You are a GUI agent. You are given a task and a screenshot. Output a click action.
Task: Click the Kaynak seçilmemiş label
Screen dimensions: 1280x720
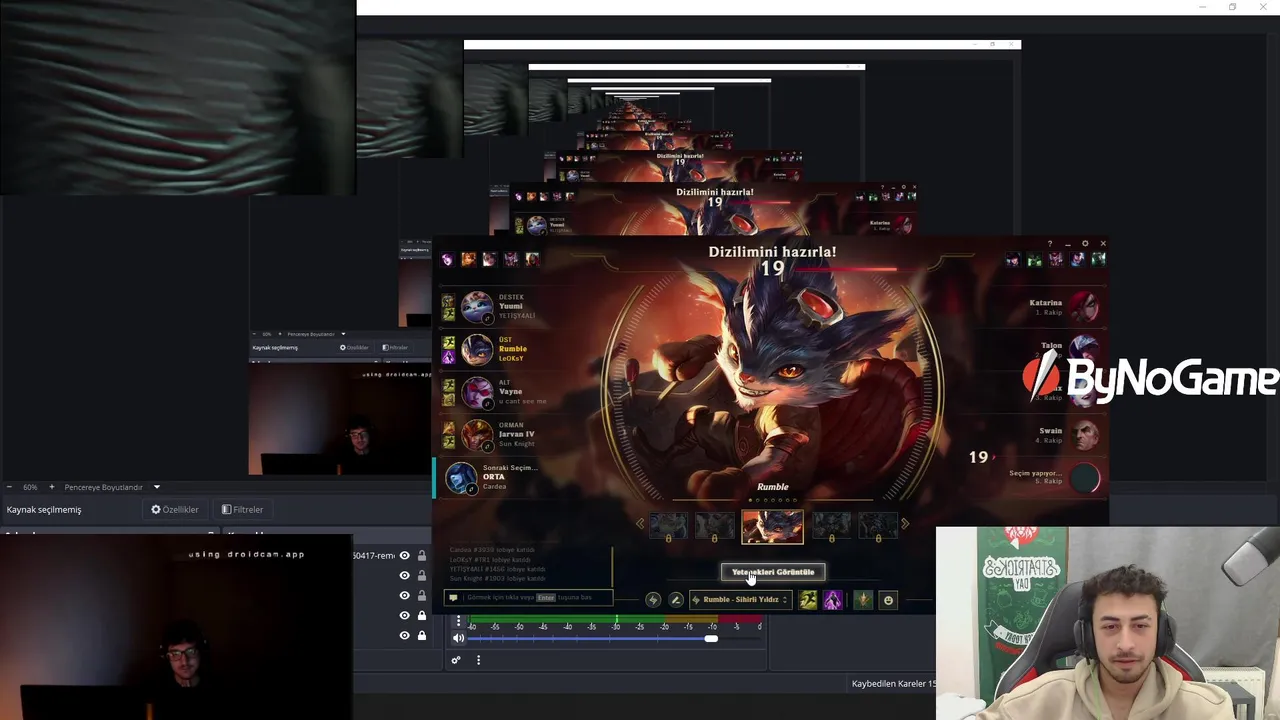pos(44,509)
